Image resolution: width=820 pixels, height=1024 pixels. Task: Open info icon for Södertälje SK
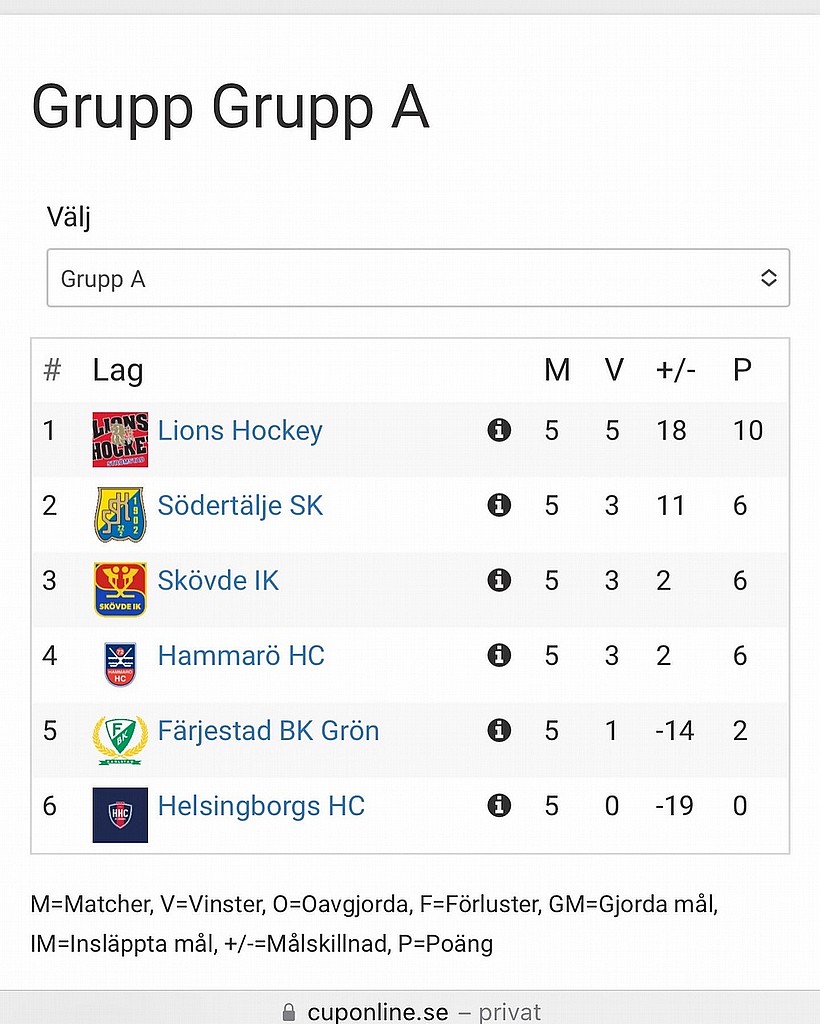pyautogui.click(x=499, y=505)
